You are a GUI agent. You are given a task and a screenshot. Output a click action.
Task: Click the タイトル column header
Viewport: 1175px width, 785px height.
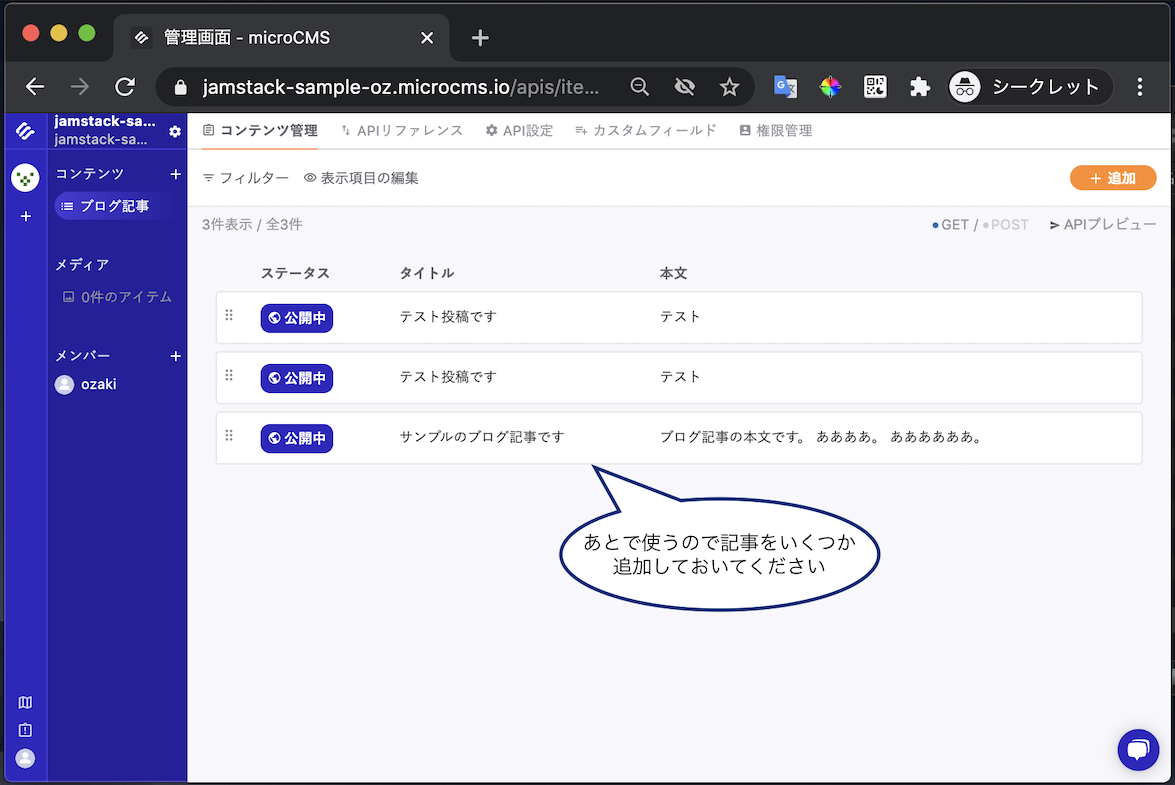click(426, 273)
